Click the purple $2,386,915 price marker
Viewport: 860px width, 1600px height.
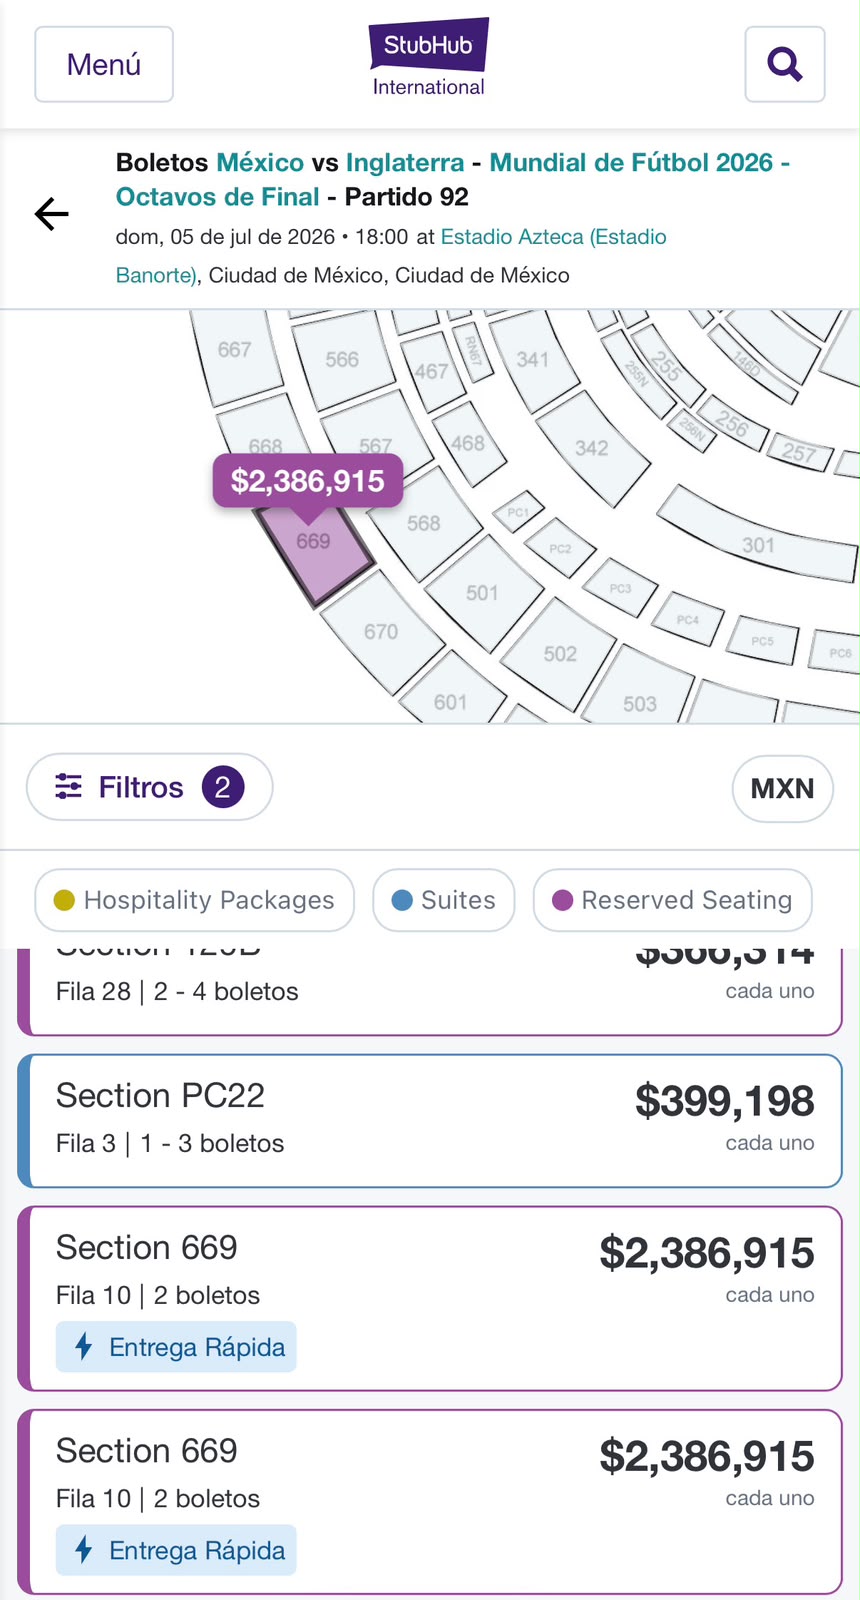click(x=308, y=481)
